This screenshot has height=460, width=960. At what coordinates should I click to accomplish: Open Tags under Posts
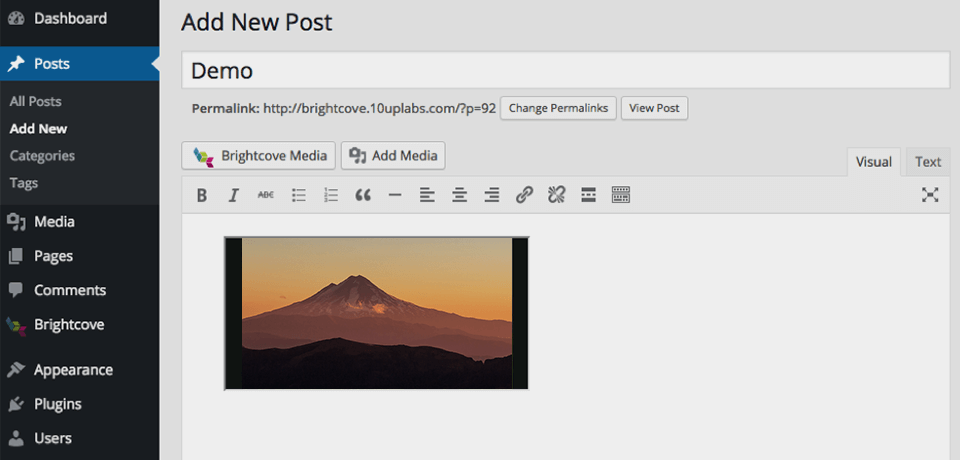pyautogui.click(x=24, y=183)
